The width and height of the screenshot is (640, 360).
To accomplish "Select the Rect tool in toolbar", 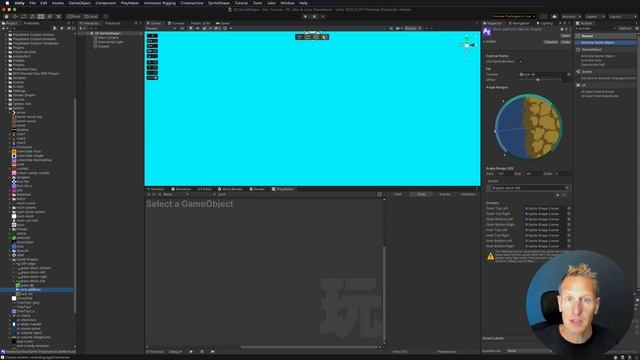I will coord(41,16).
